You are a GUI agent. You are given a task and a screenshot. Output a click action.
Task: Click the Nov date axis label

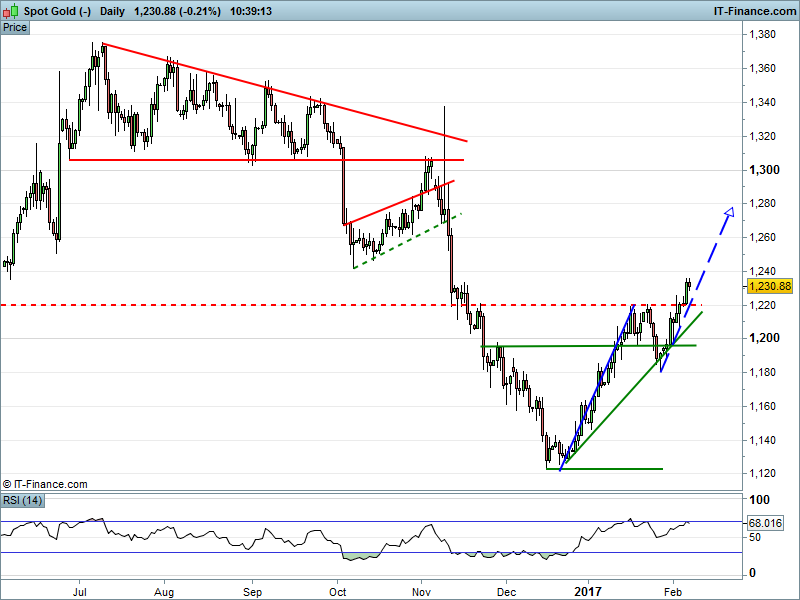pyautogui.click(x=421, y=592)
